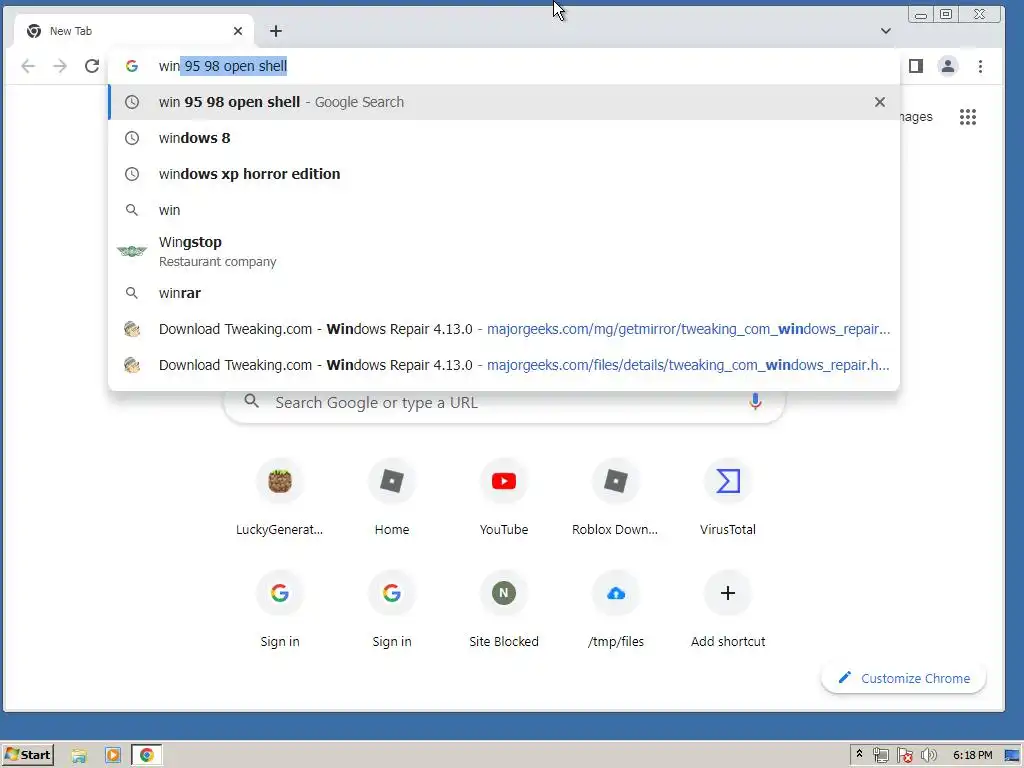This screenshot has width=1024, height=768.
Task: Click the Google icon in address bar
Action: (x=132, y=66)
